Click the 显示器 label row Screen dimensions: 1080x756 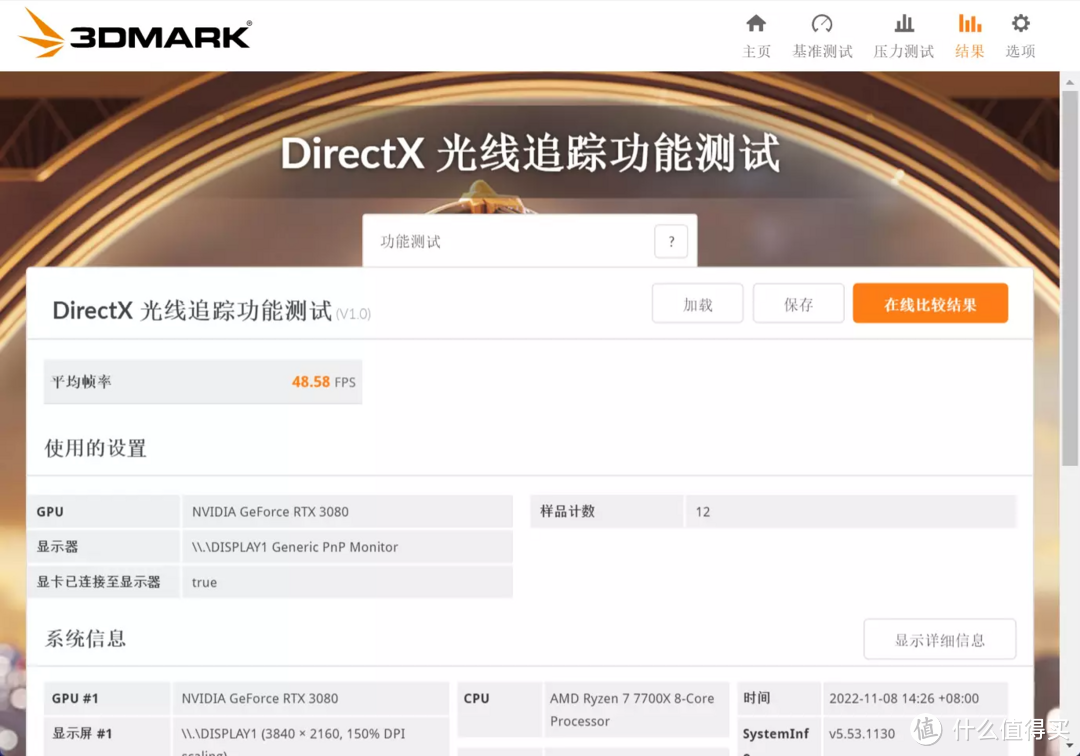click(x=103, y=547)
